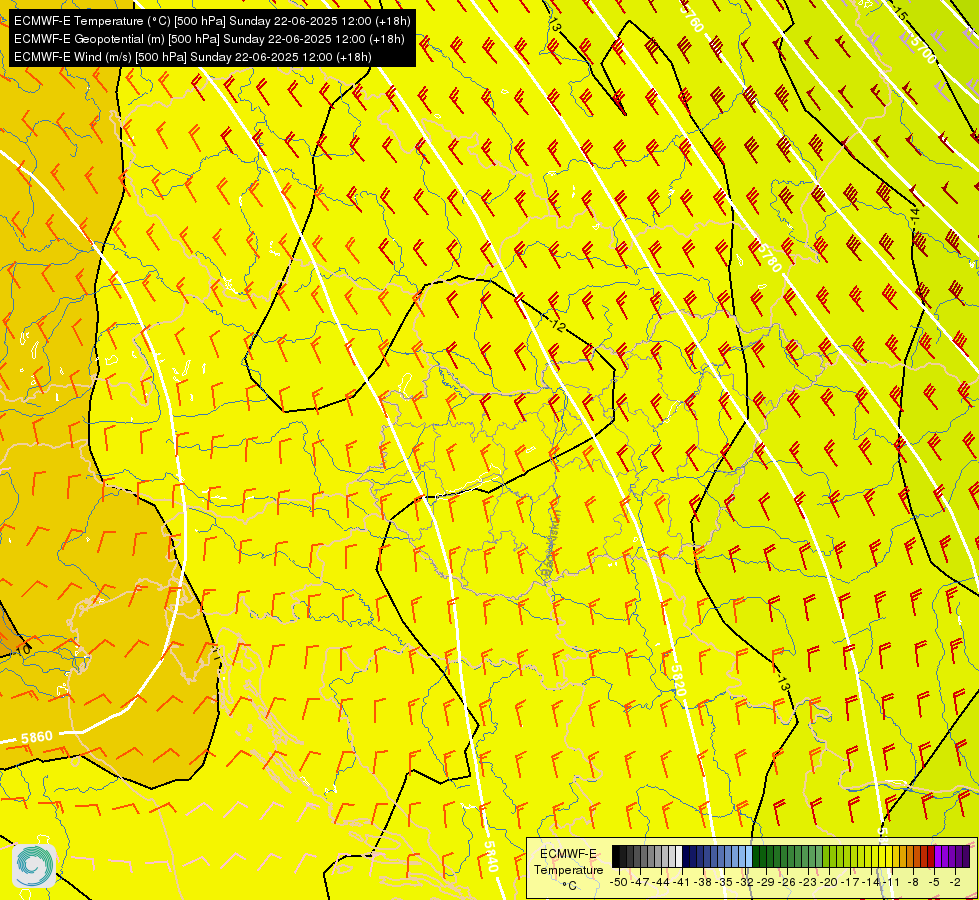Click the 5860 geopotential contour label

[37, 738]
